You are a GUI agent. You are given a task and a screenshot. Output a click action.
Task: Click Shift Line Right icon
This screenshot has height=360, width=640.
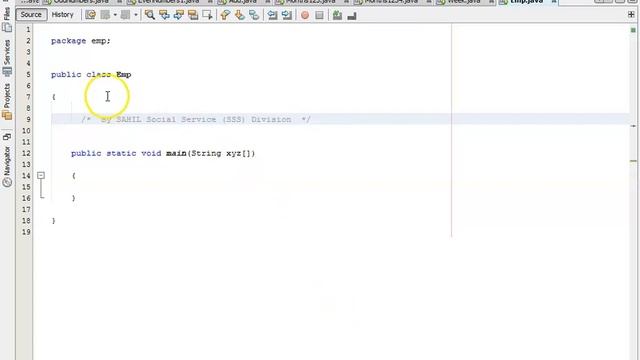[287, 15]
